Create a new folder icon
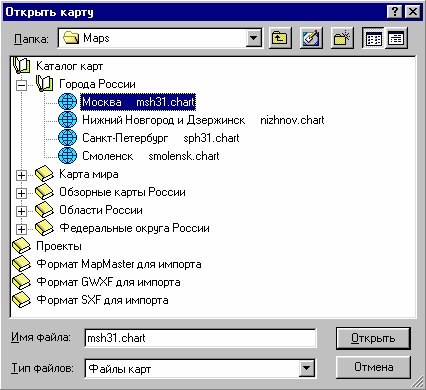This screenshot has width=426, height=390. tap(342, 38)
